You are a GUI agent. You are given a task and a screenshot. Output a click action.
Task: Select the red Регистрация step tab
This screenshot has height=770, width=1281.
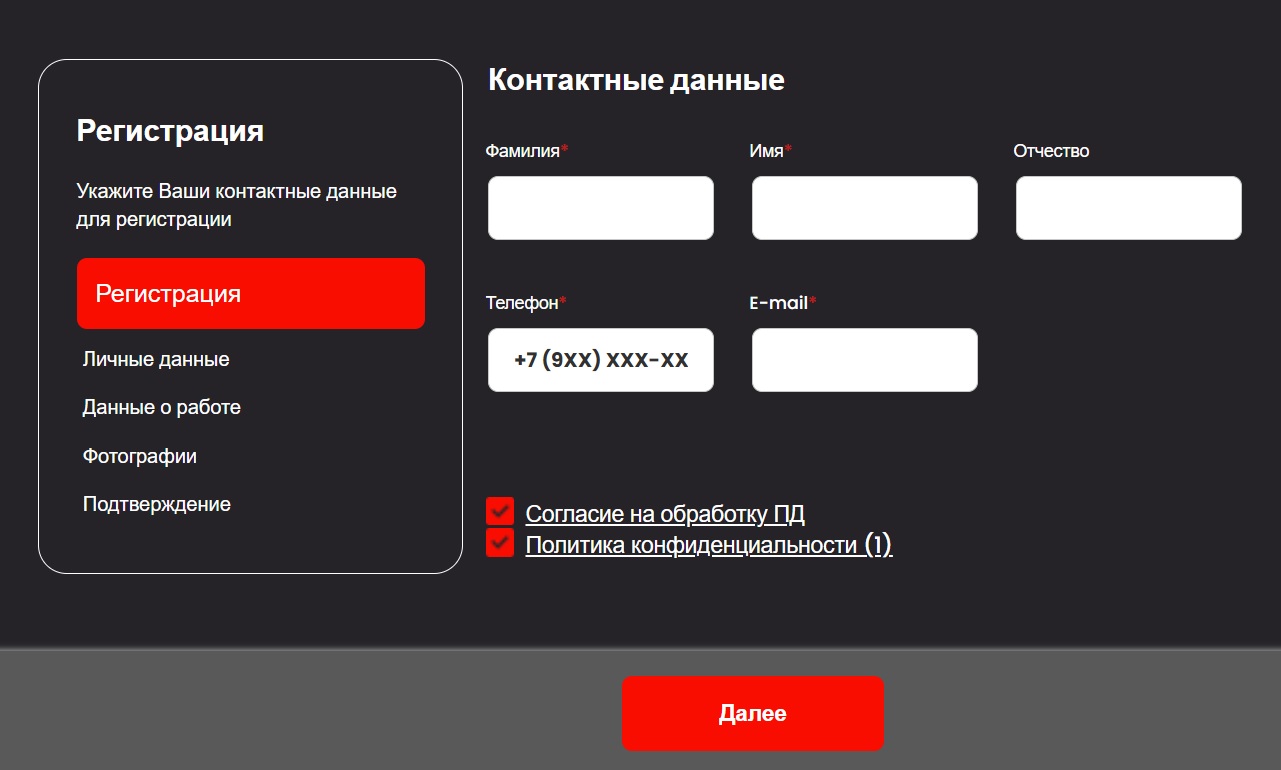coord(251,293)
